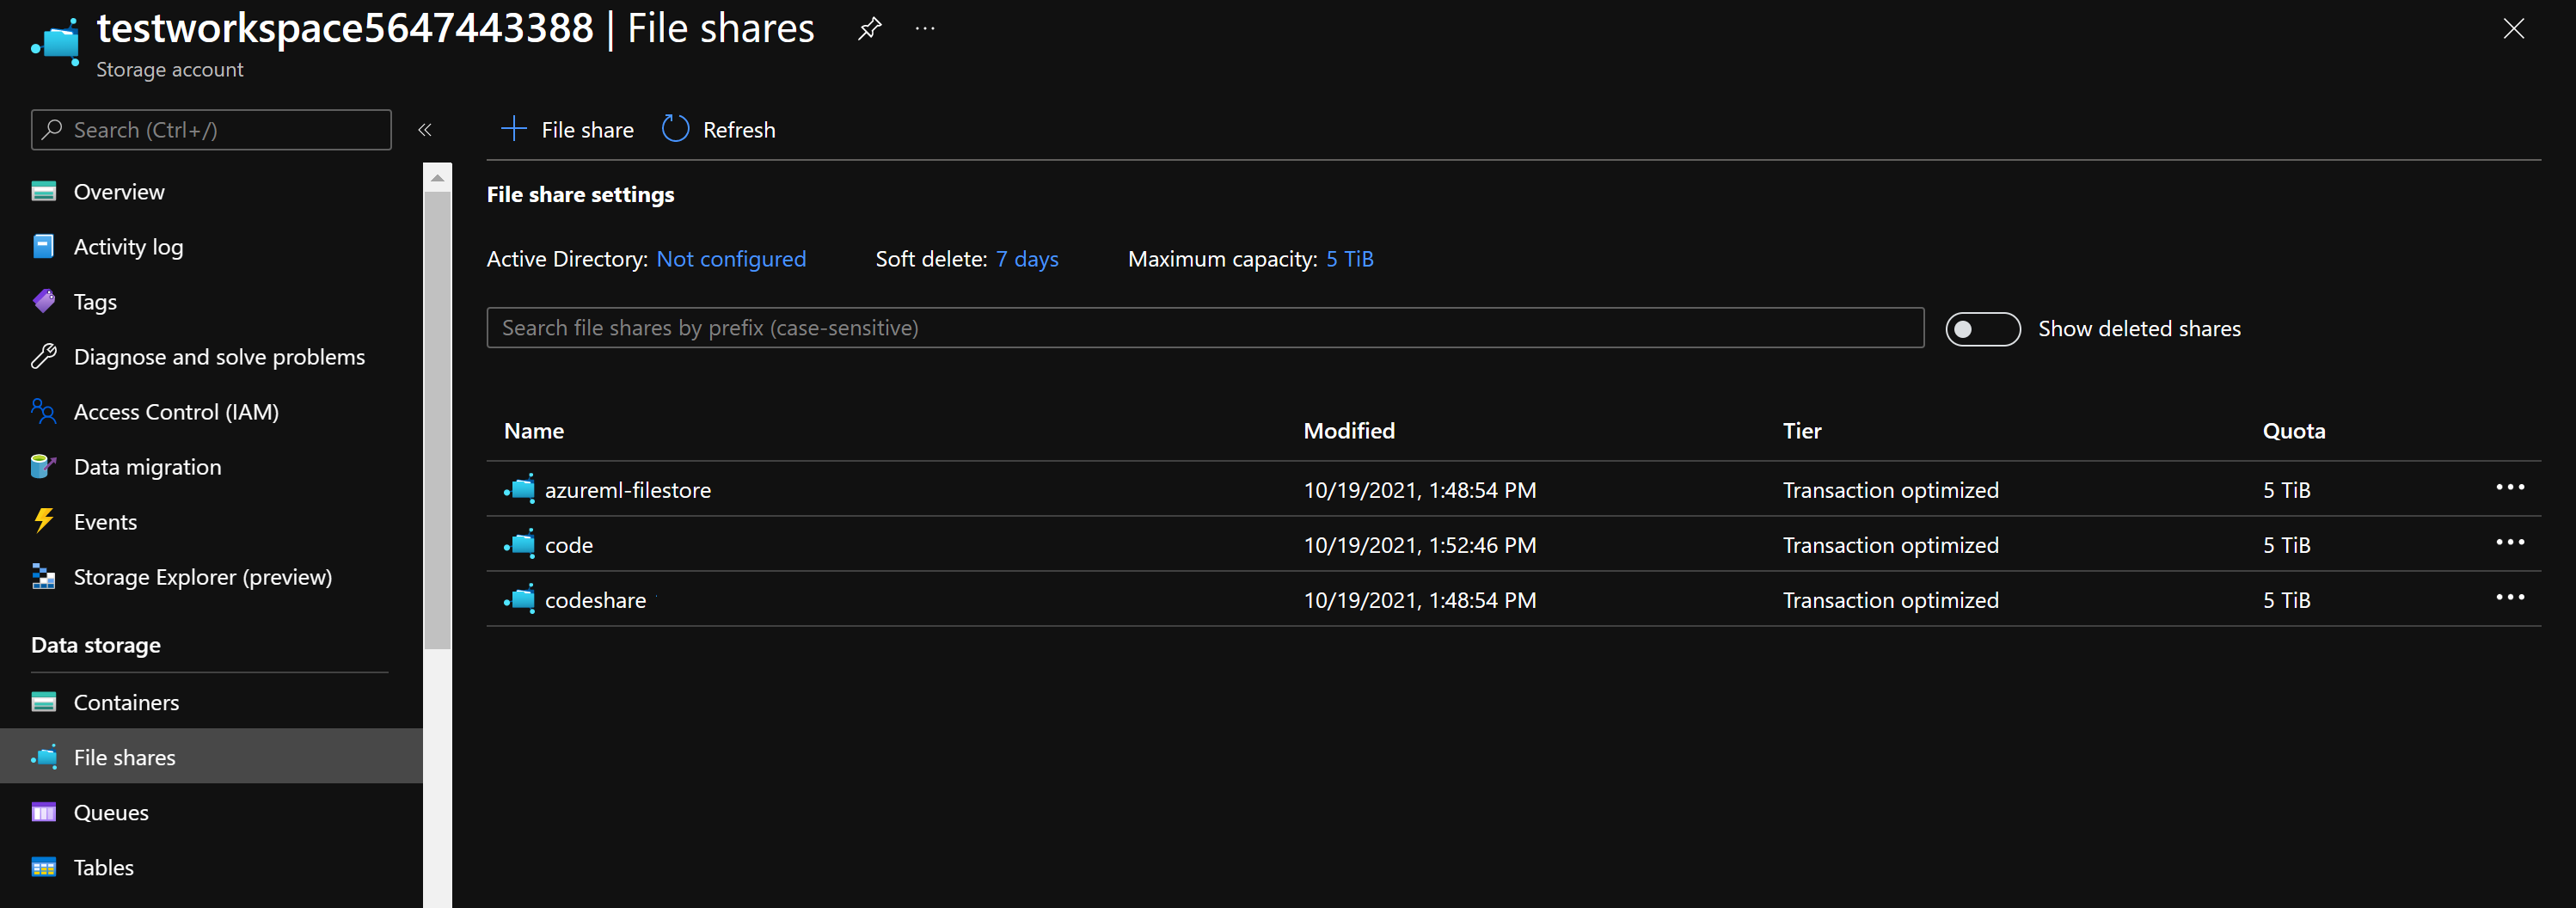Click the storage account icon in header
Image resolution: width=2576 pixels, height=908 pixels.
pos(56,42)
